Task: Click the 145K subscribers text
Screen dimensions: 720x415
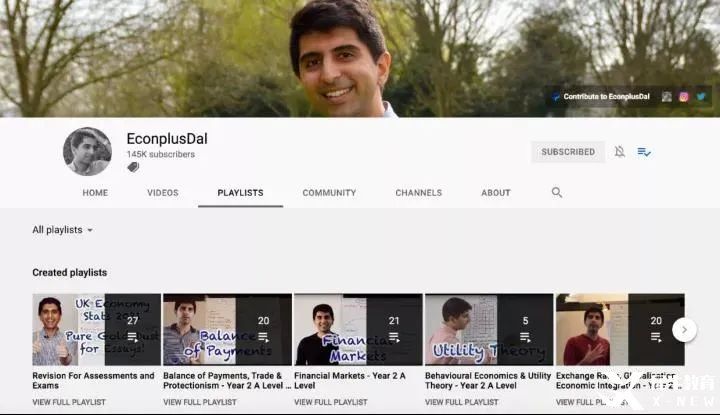Action: coord(161,154)
